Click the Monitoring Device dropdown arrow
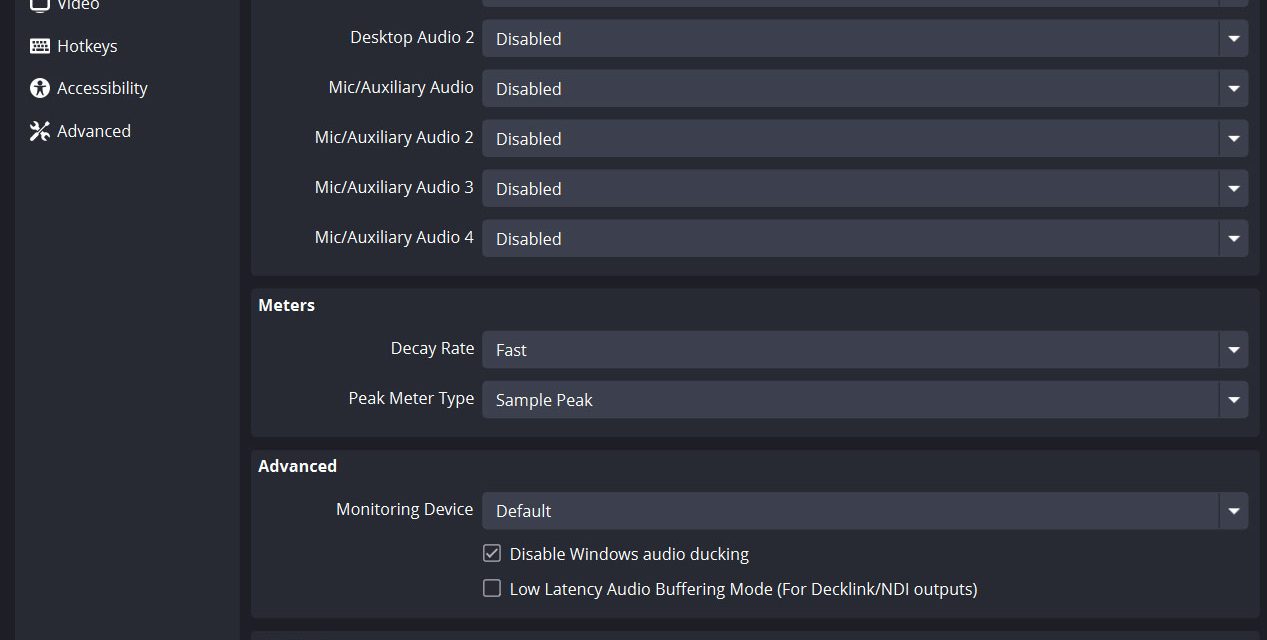The image size is (1267, 640). tap(1233, 511)
